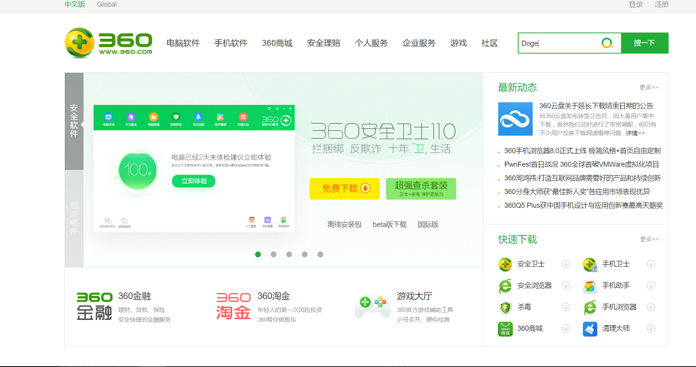
Task: Click the beta版下载 link
Action: pyautogui.click(x=389, y=225)
